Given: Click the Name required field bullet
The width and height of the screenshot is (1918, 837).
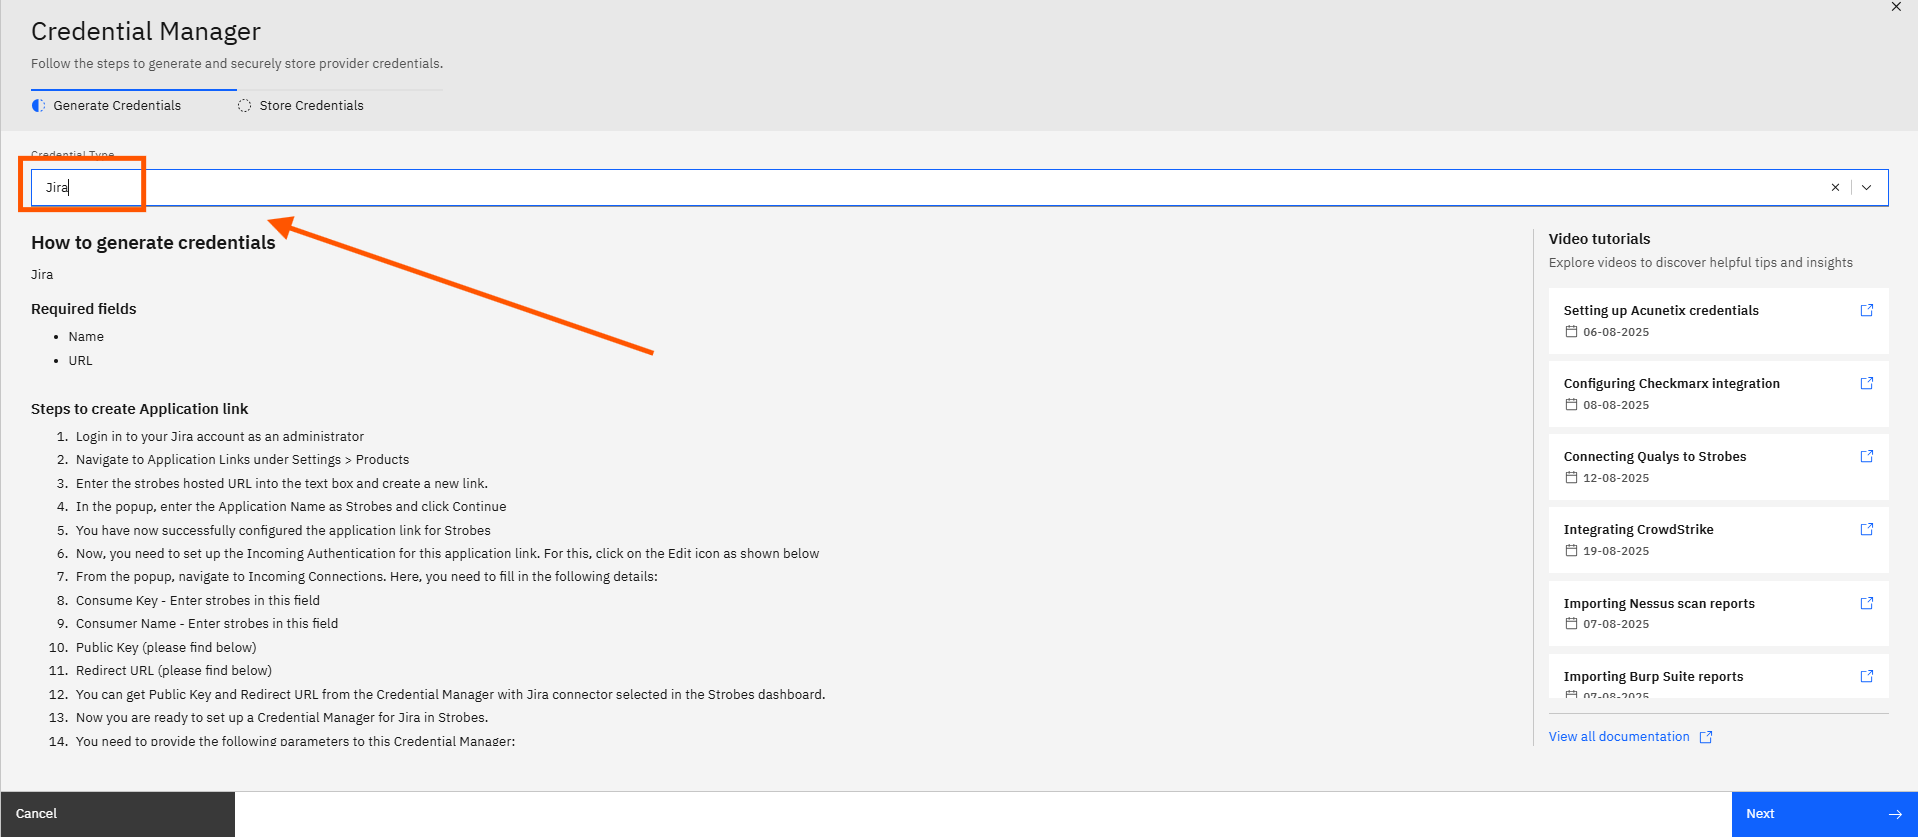Looking at the screenshot, I should [x=86, y=337].
